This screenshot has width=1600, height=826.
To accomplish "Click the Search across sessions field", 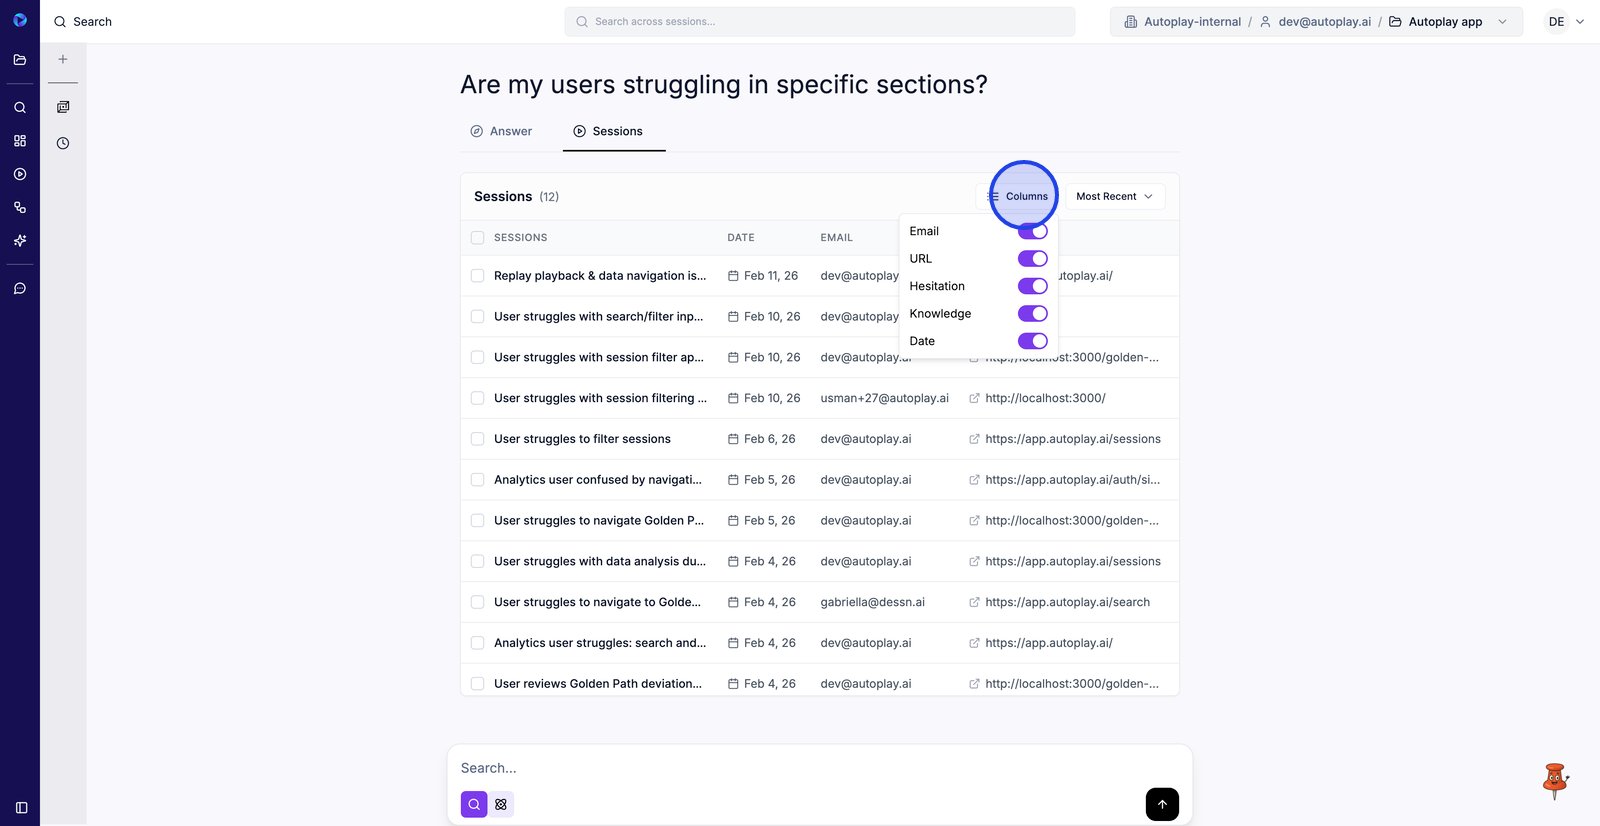I will click(820, 22).
